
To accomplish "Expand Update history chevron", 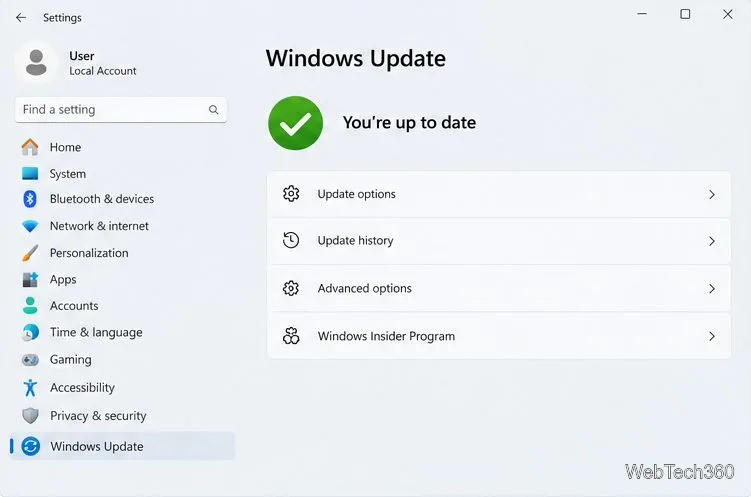I will 712,241.
